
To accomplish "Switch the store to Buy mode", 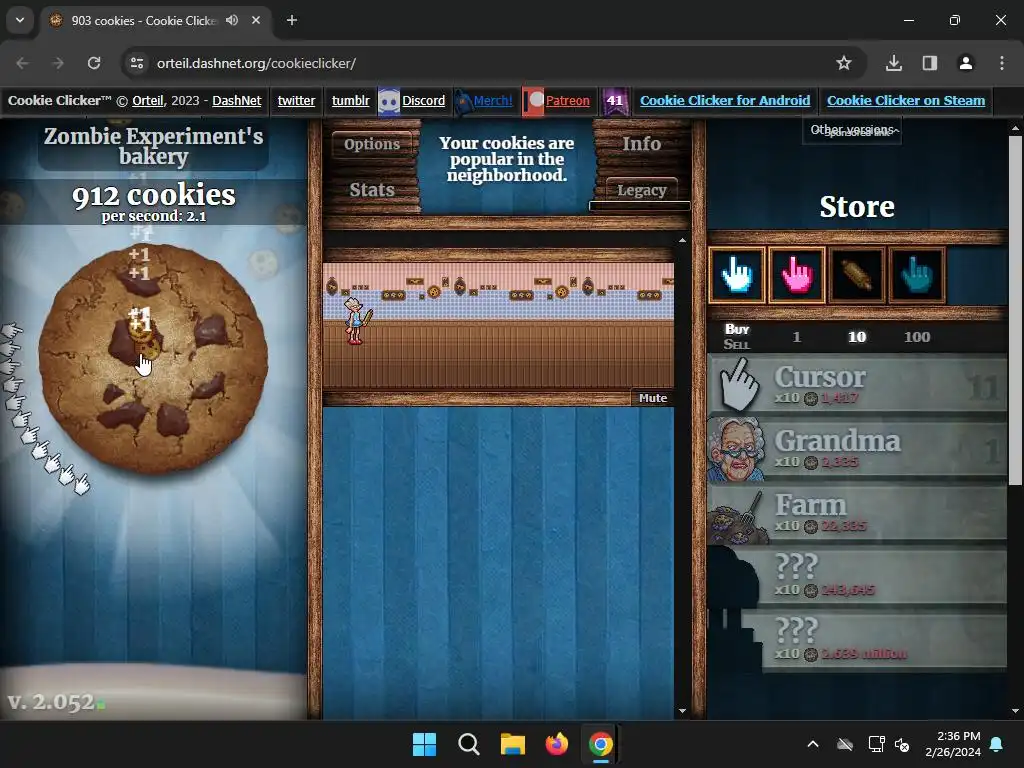I will [737, 329].
